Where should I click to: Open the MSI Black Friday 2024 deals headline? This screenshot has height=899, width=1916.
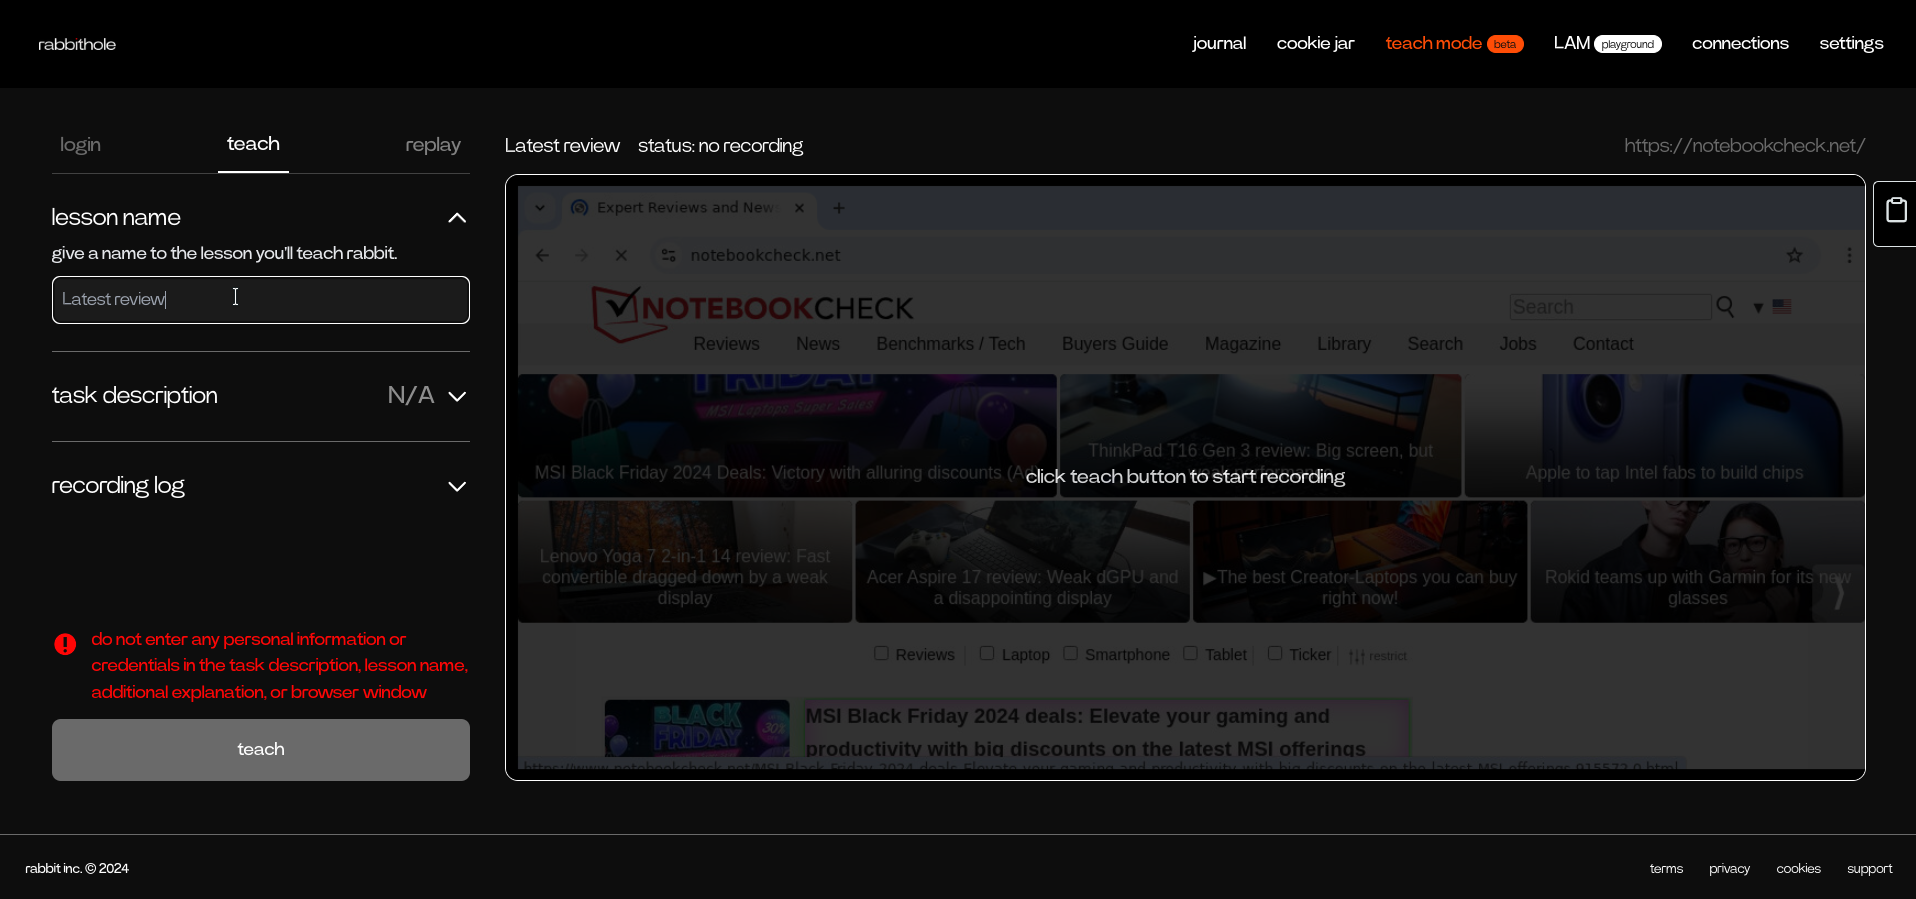(1085, 732)
